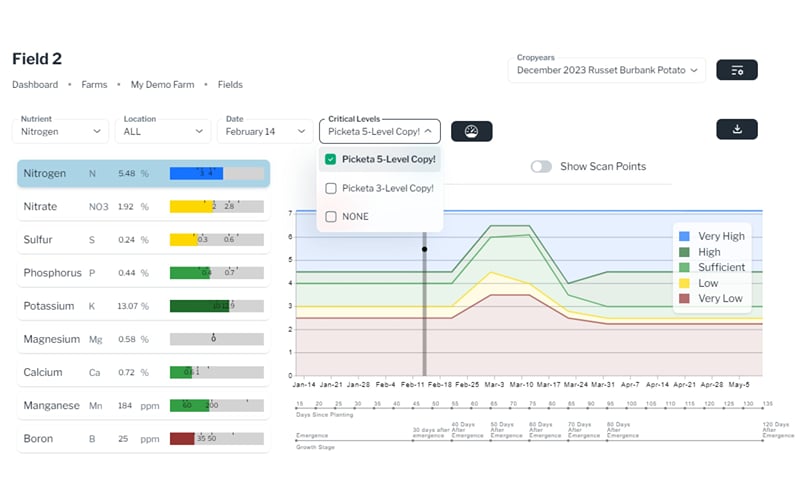
Task: Click the Very High legend swatch
Action: point(684,236)
